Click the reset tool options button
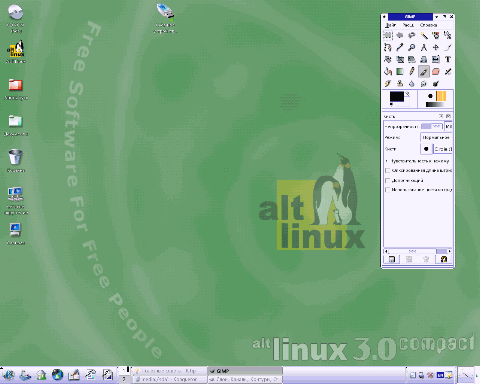 tap(444, 259)
